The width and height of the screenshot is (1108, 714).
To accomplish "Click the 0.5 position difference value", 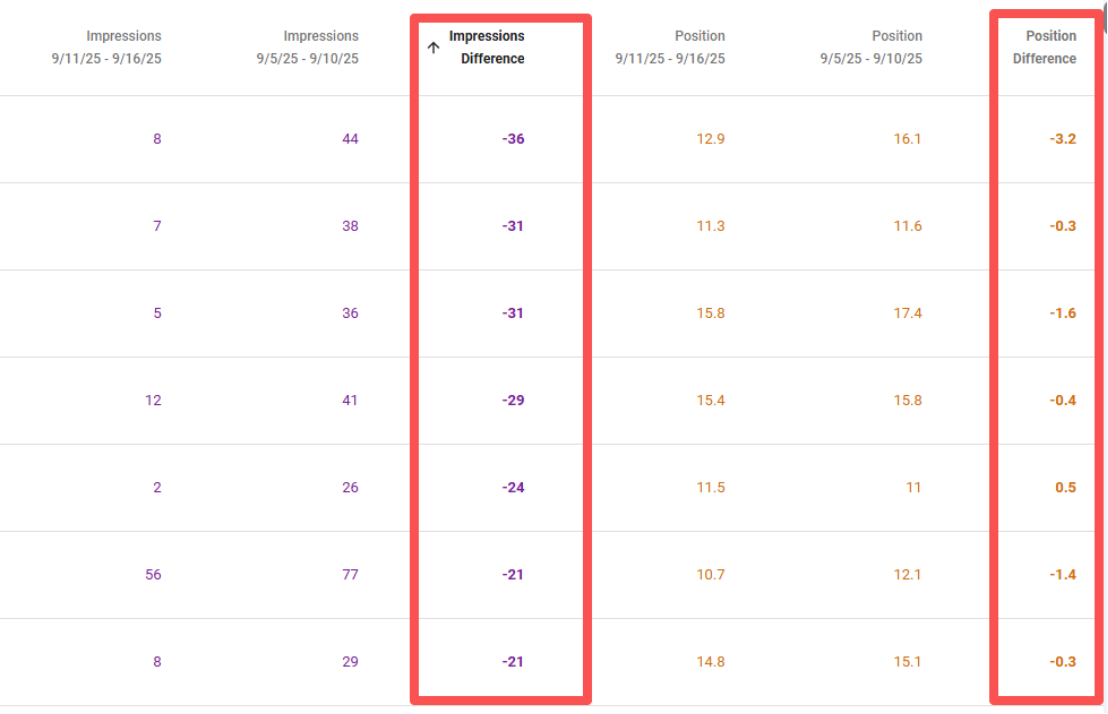I will coord(1065,488).
